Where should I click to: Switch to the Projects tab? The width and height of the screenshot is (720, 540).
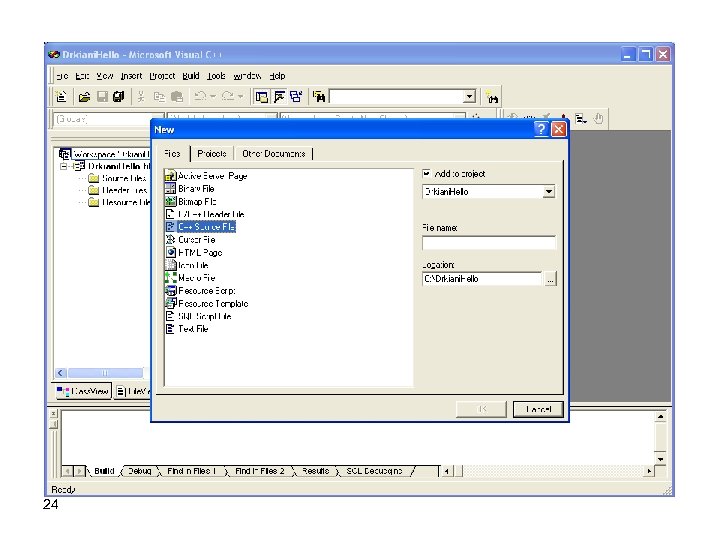[x=212, y=153]
